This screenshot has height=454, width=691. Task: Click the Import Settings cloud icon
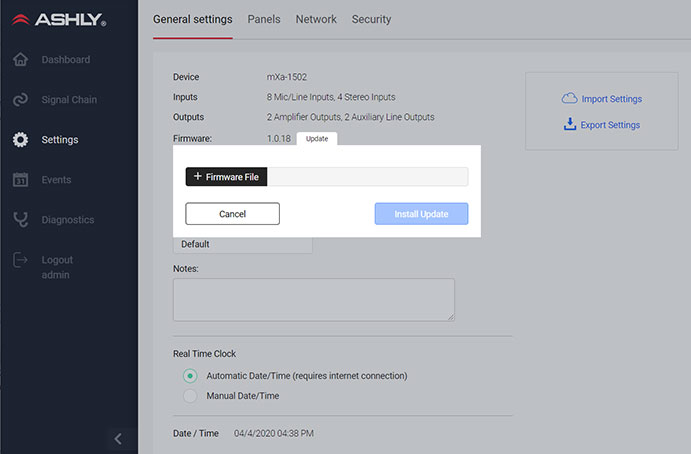pyautogui.click(x=570, y=98)
